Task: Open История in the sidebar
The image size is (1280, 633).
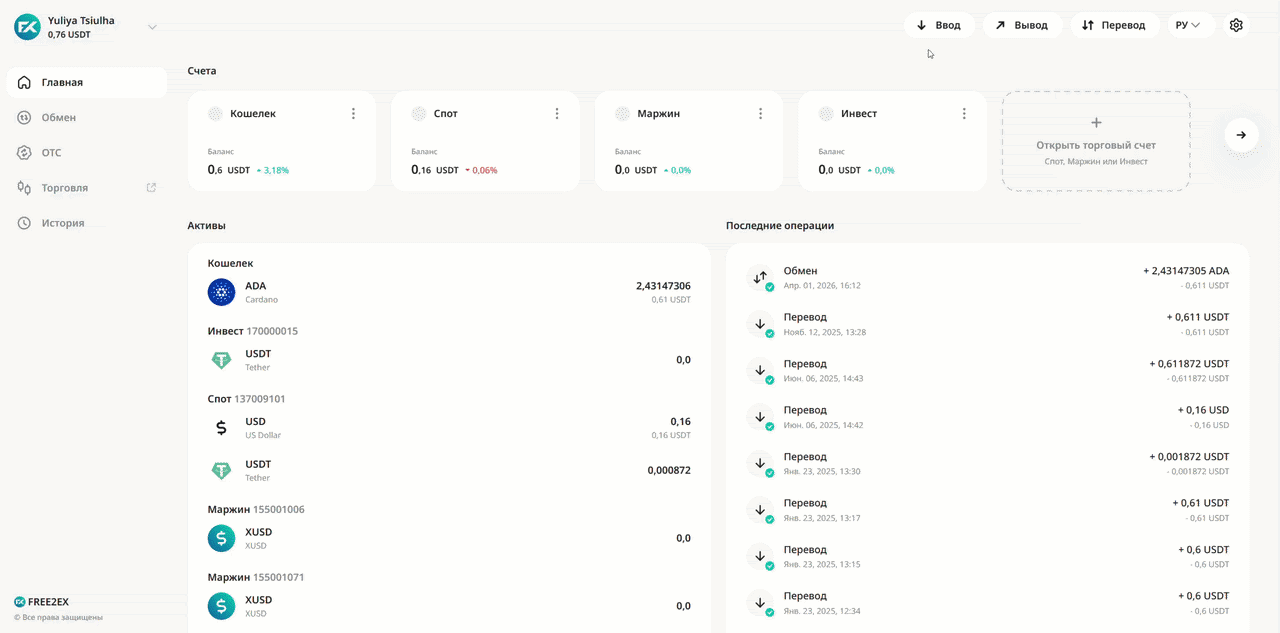Action: tap(62, 223)
